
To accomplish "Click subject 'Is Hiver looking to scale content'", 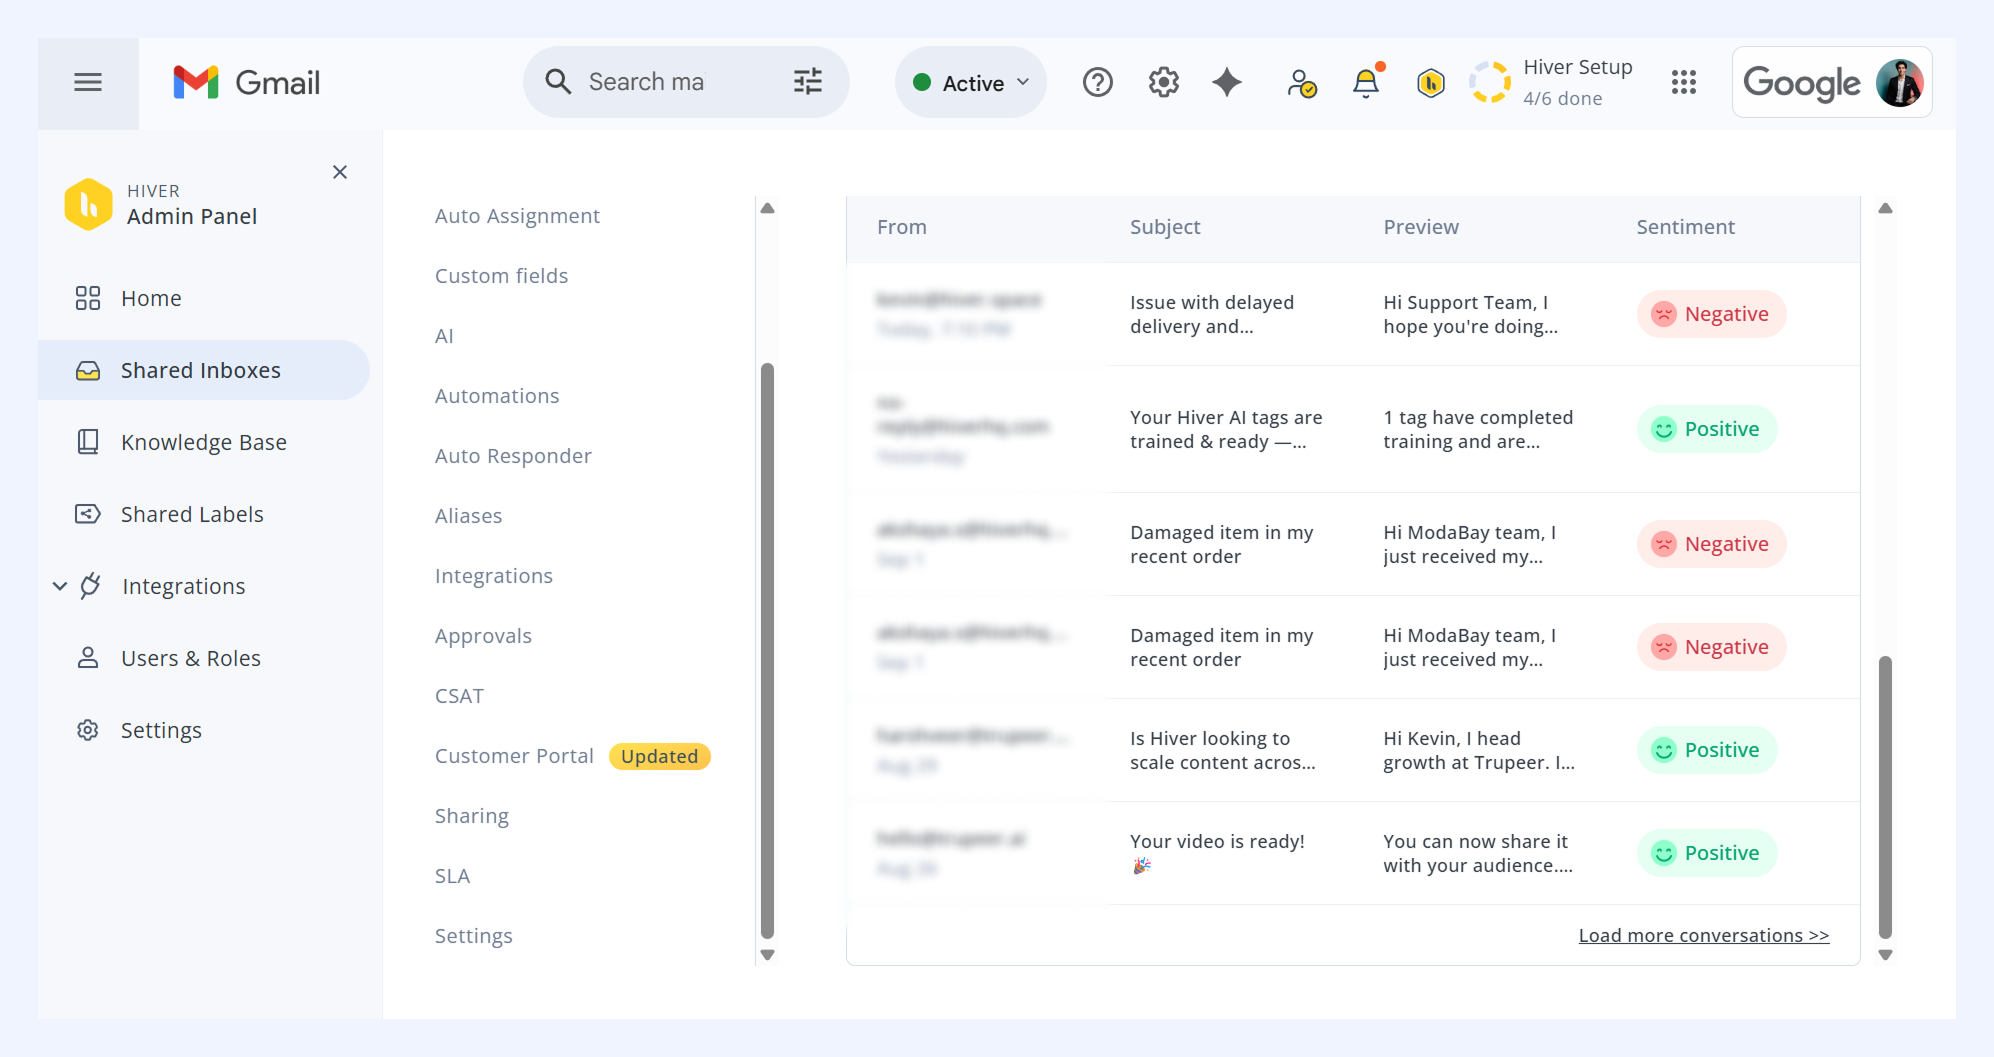I will [x=1223, y=750].
